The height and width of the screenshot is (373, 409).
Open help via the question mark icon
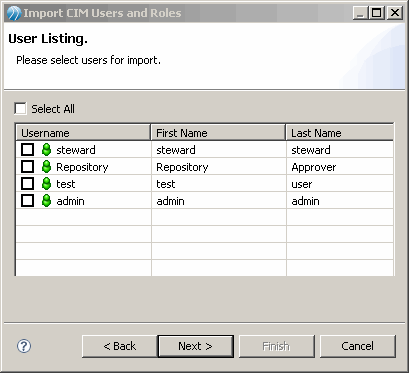click(24, 346)
